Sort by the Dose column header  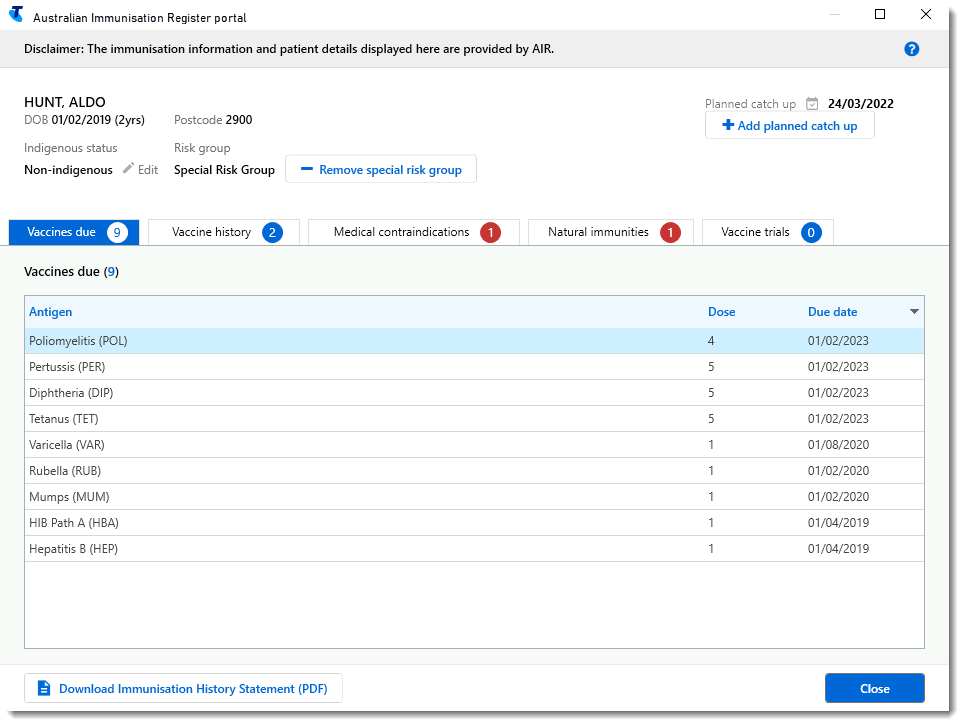[721, 312]
